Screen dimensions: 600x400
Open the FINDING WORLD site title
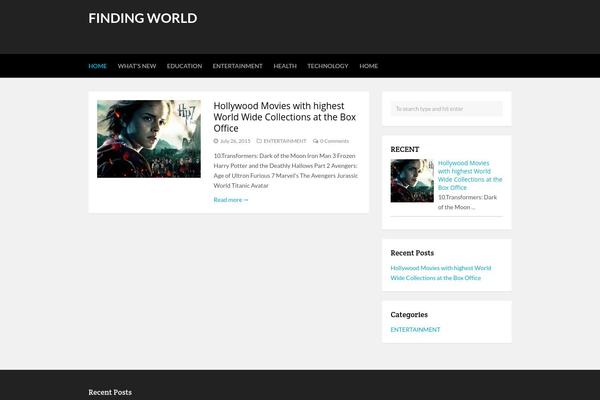click(x=143, y=18)
